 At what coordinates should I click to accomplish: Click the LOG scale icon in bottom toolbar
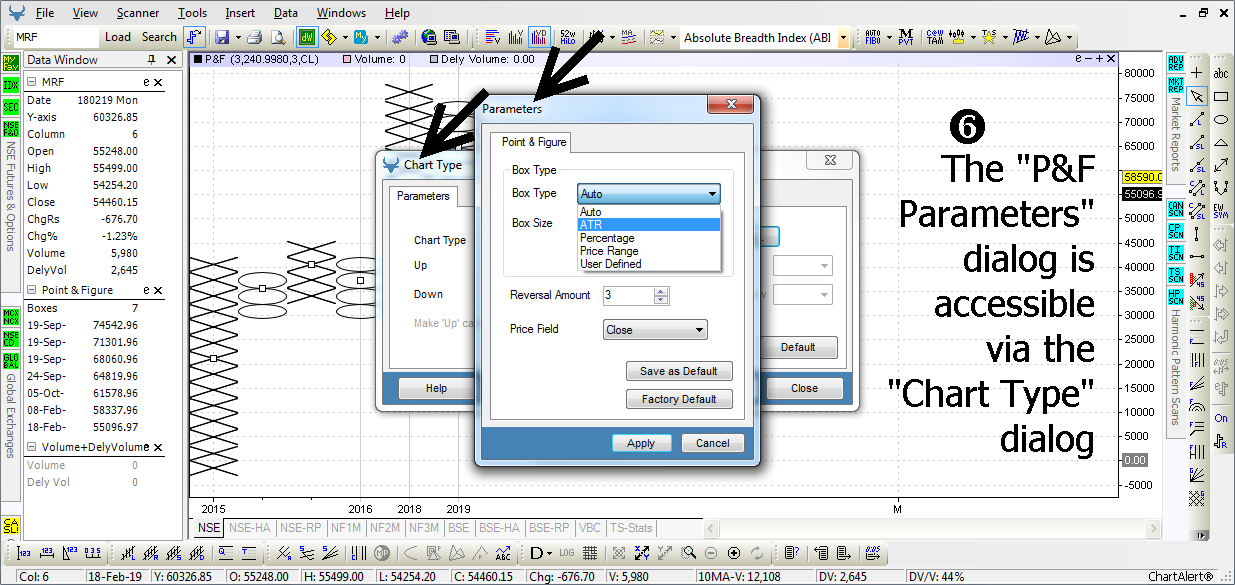[x=567, y=552]
